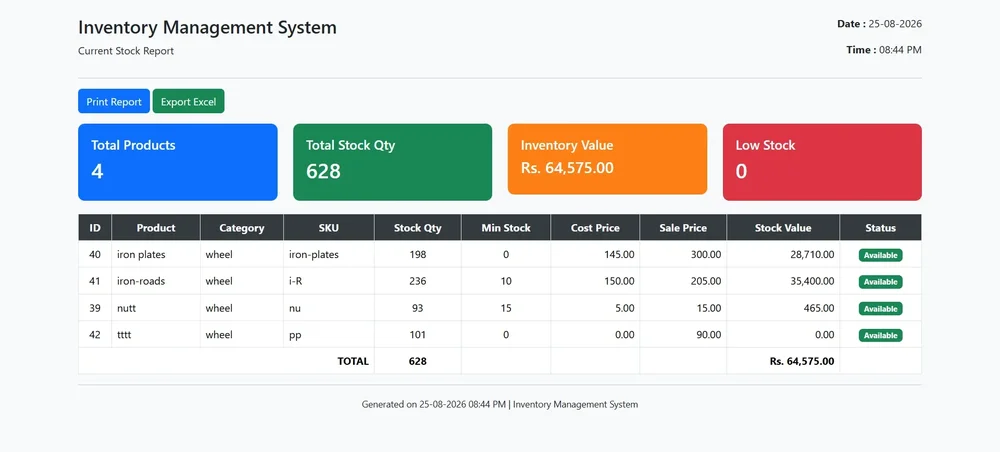Click the Time 08:44 PM text
The width and height of the screenshot is (1000, 452).
point(884,50)
